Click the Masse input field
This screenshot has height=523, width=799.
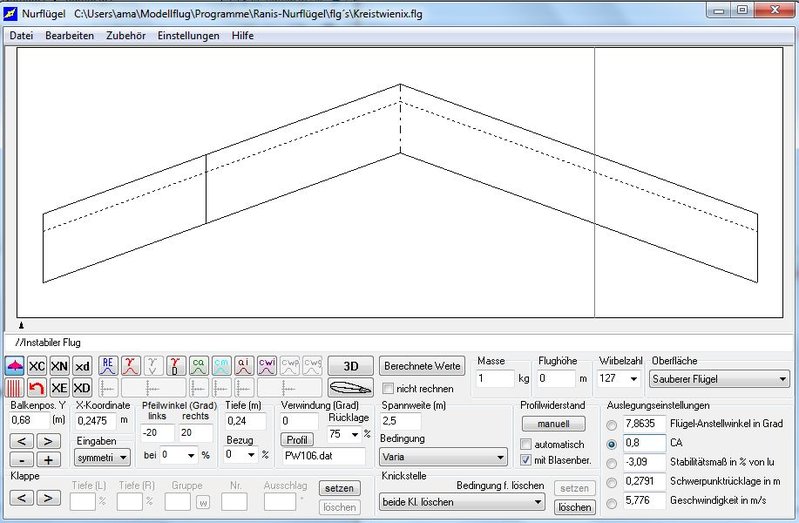click(x=495, y=378)
